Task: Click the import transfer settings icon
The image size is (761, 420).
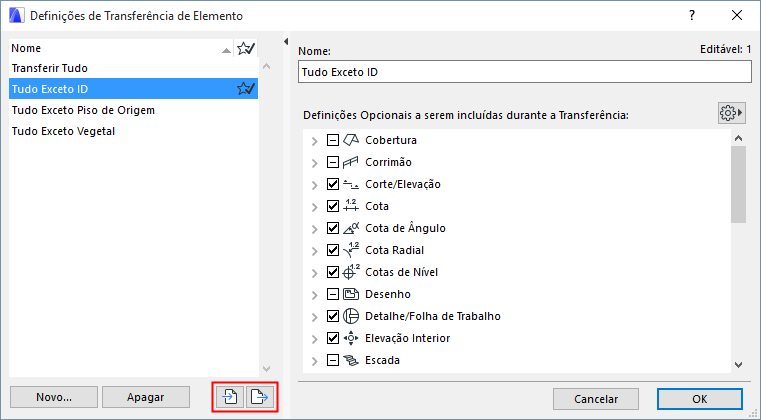Action: (230, 397)
